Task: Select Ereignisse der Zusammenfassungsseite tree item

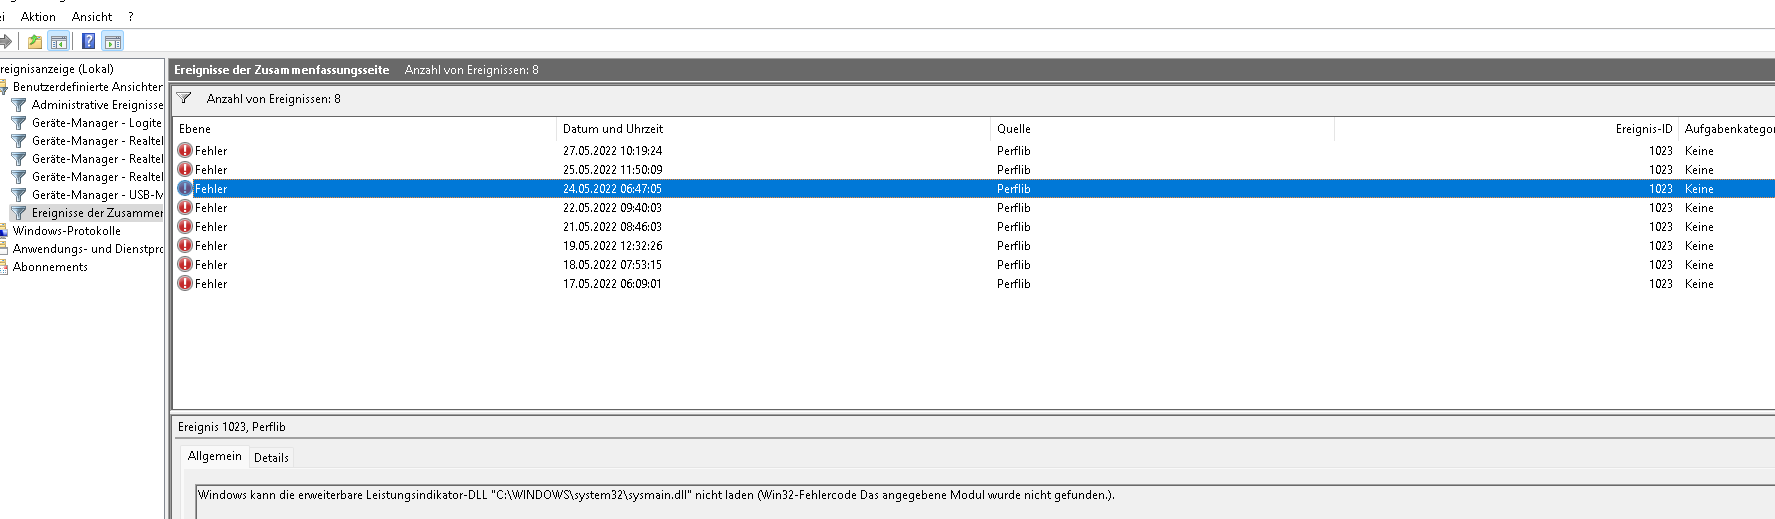Action: click(97, 213)
